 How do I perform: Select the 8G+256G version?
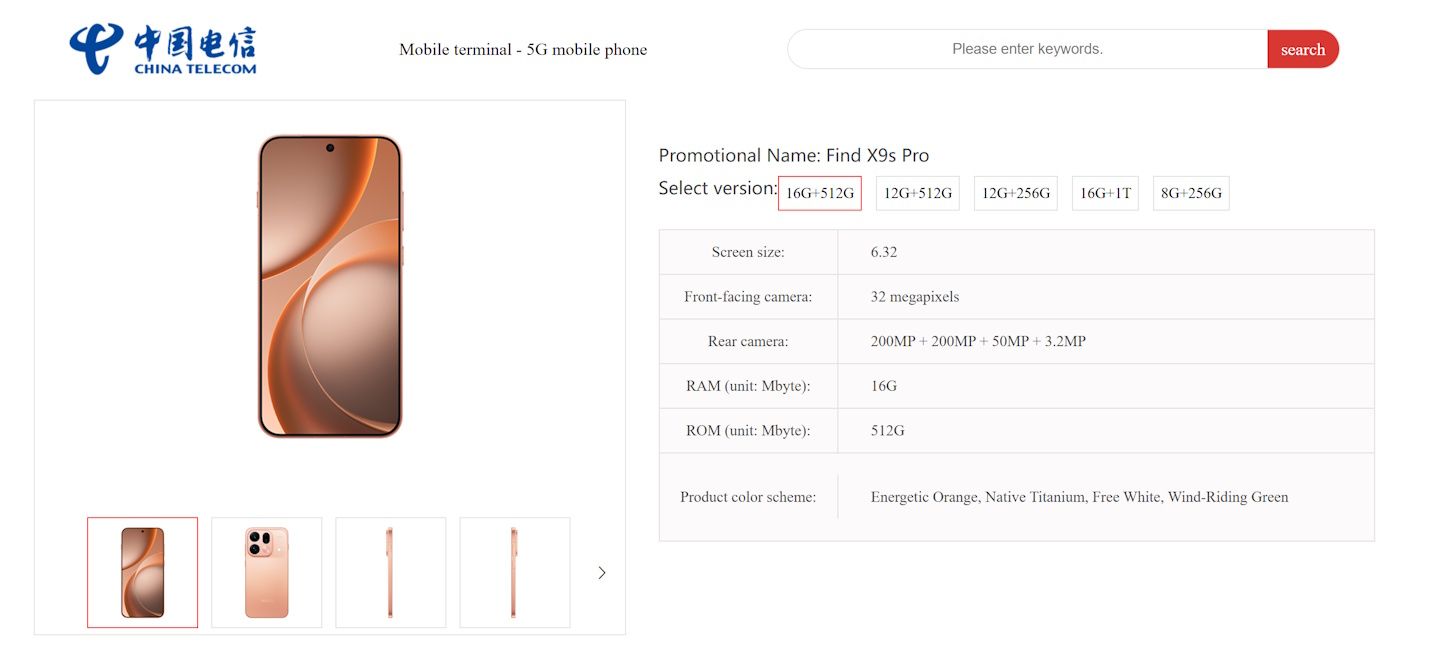[1190, 193]
